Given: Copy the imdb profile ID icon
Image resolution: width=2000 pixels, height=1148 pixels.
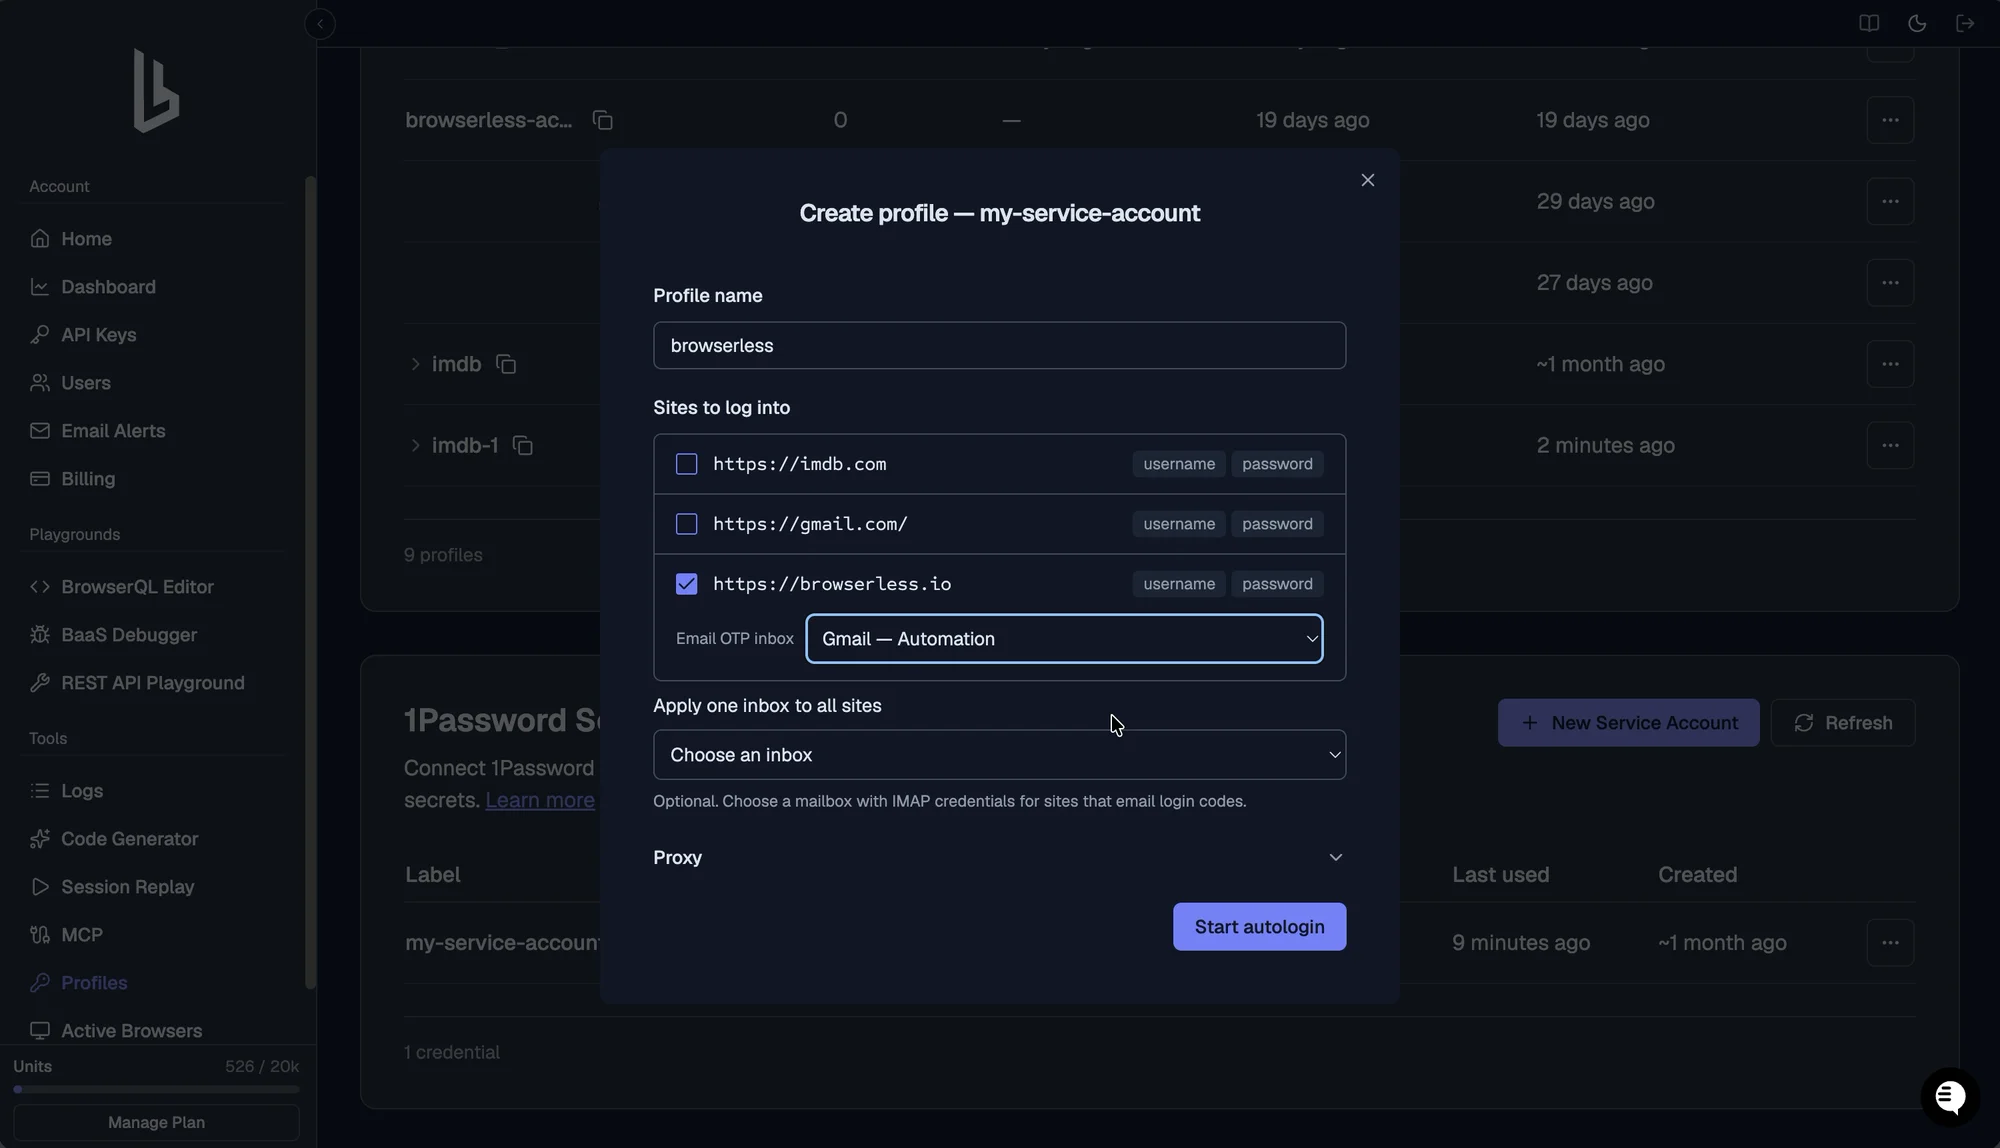Looking at the screenshot, I should point(506,364).
